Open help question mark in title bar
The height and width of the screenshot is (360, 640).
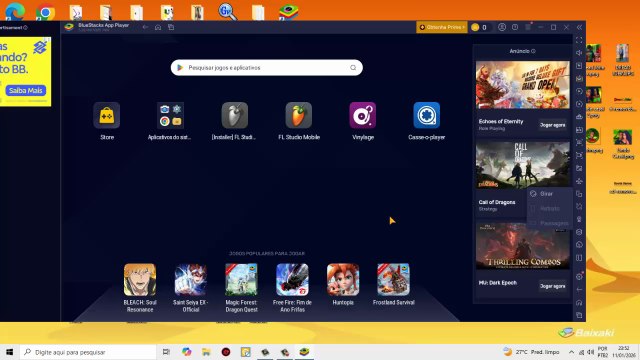click(x=515, y=27)
